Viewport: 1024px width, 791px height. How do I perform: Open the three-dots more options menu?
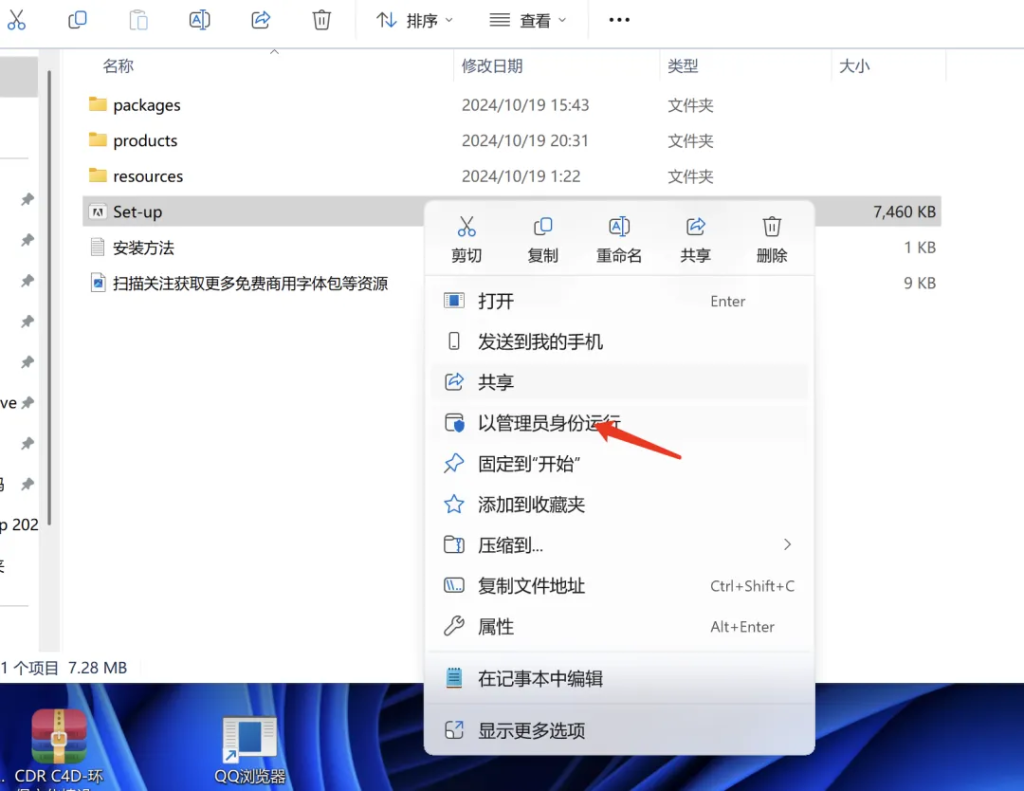[619, 20]
